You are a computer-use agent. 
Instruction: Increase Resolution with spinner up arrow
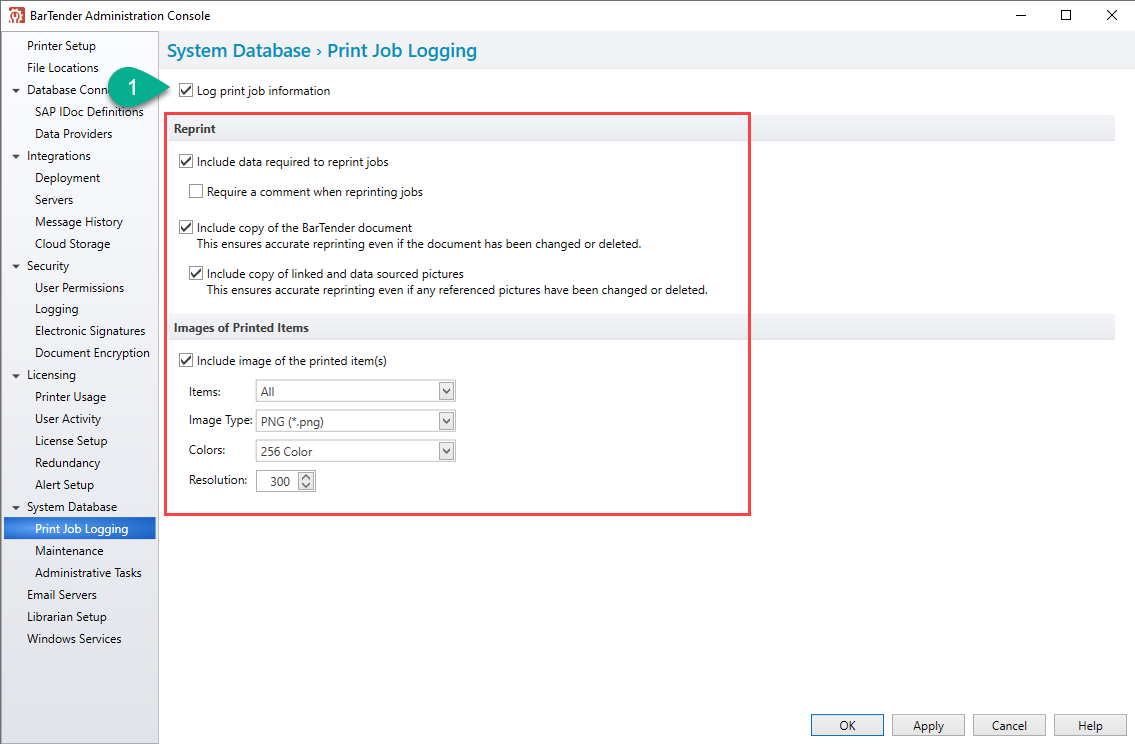tap(306, 477)
